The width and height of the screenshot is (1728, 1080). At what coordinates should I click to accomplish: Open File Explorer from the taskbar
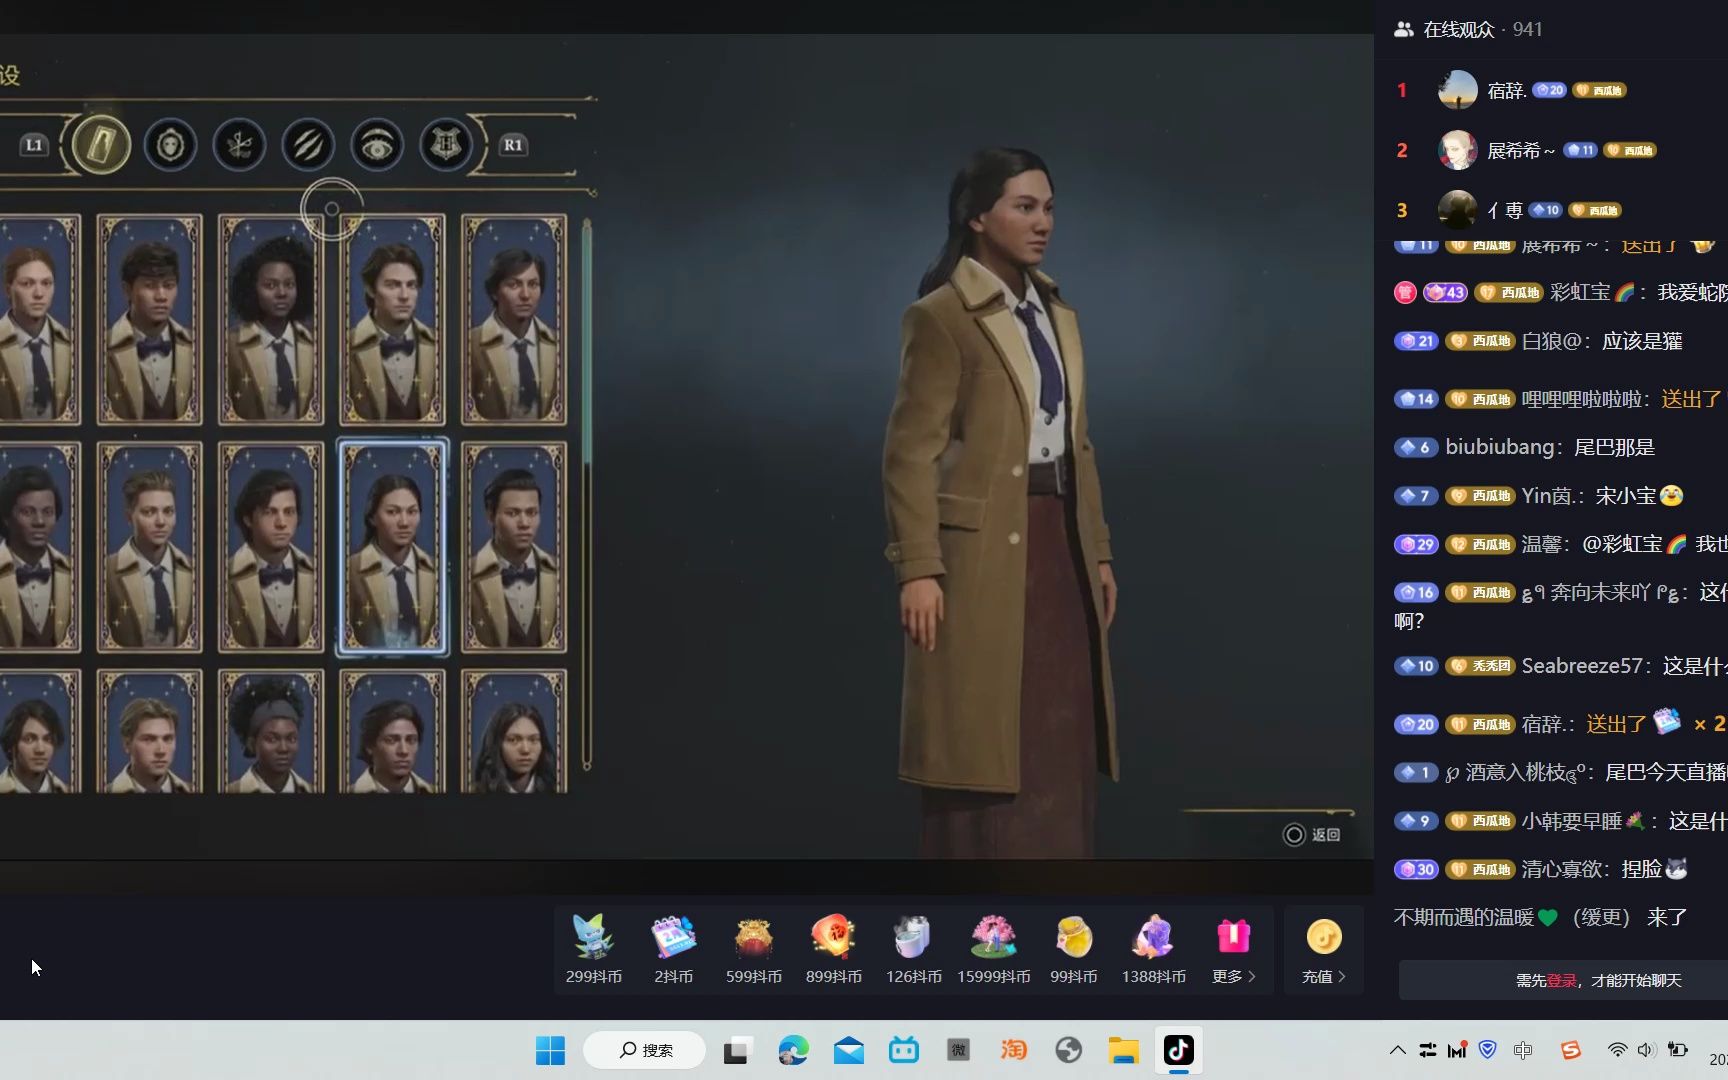click(x=1124, y=1050)
